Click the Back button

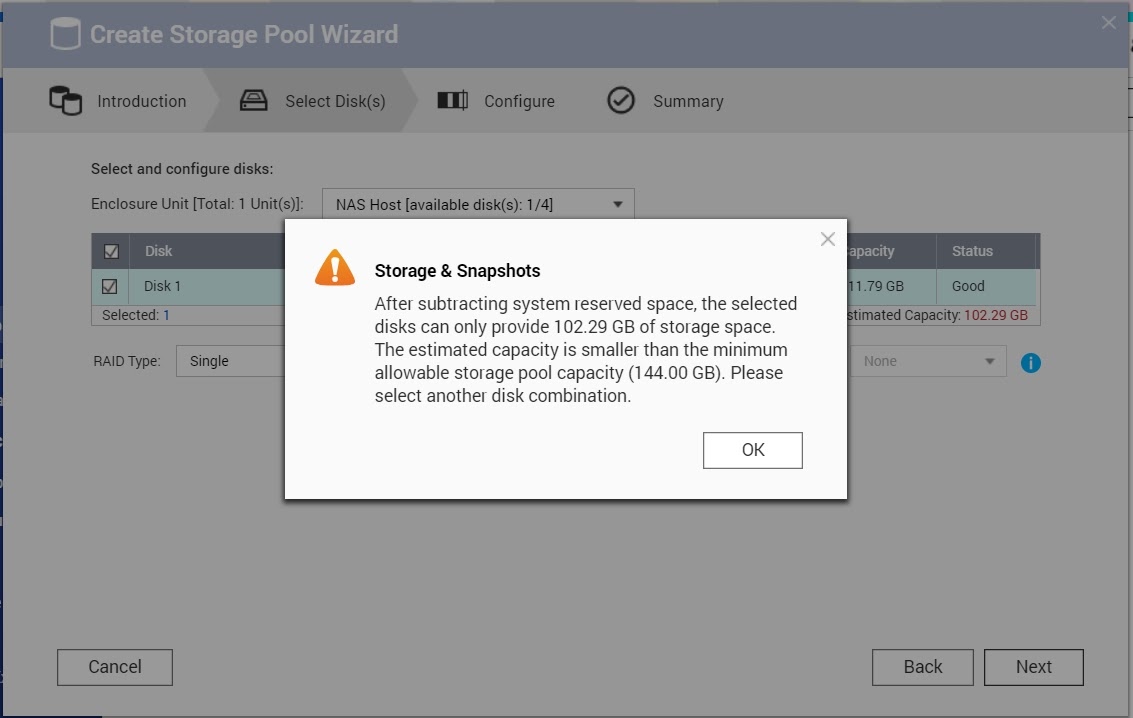922,667
